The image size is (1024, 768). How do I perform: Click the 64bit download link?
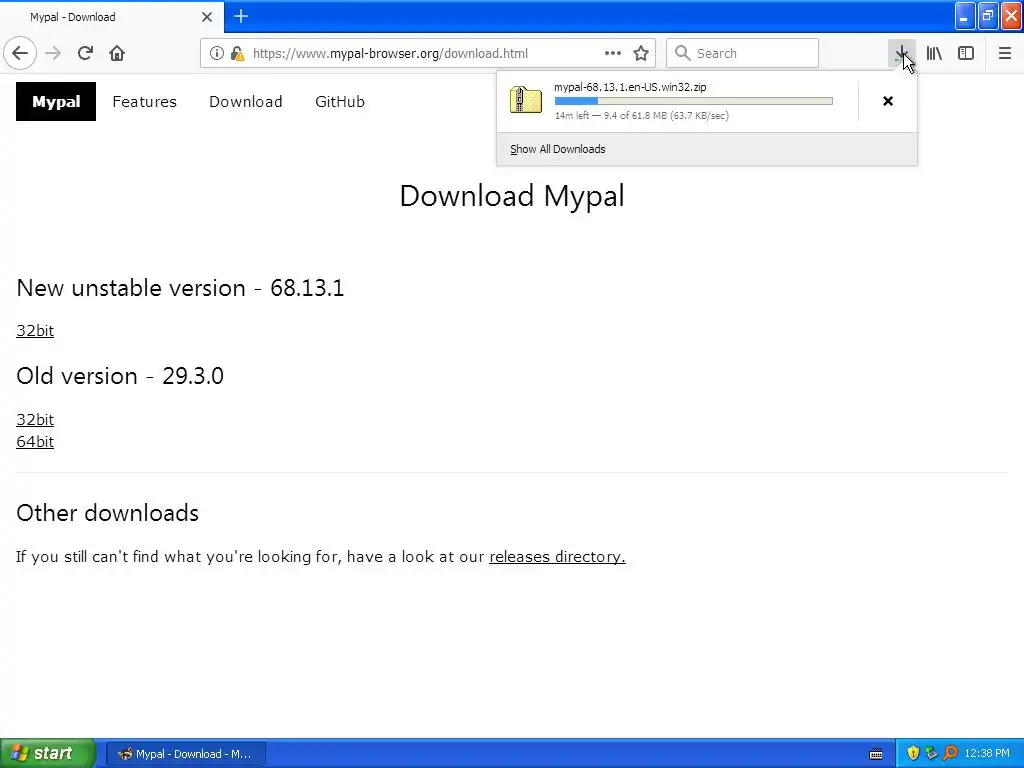(35, 441)
